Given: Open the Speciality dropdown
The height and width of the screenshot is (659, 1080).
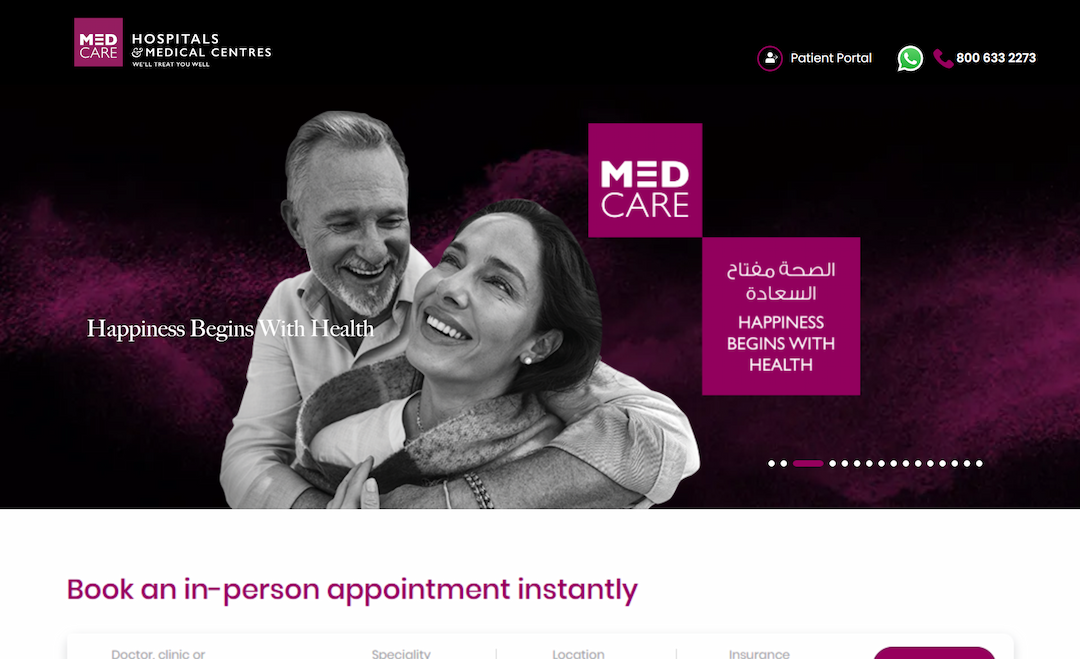Looking at the screenshot, I should (401, 653).
